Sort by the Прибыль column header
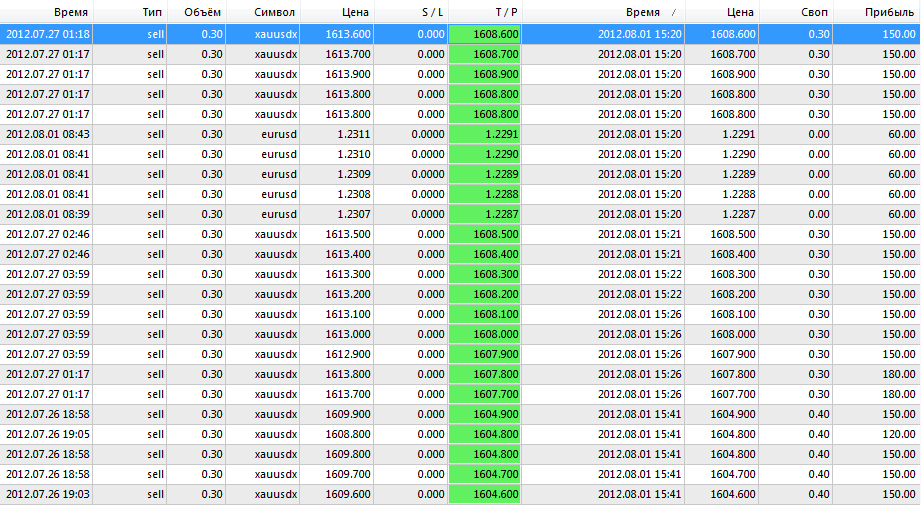This screenshot has width=921, height=505. click(876, 12)
